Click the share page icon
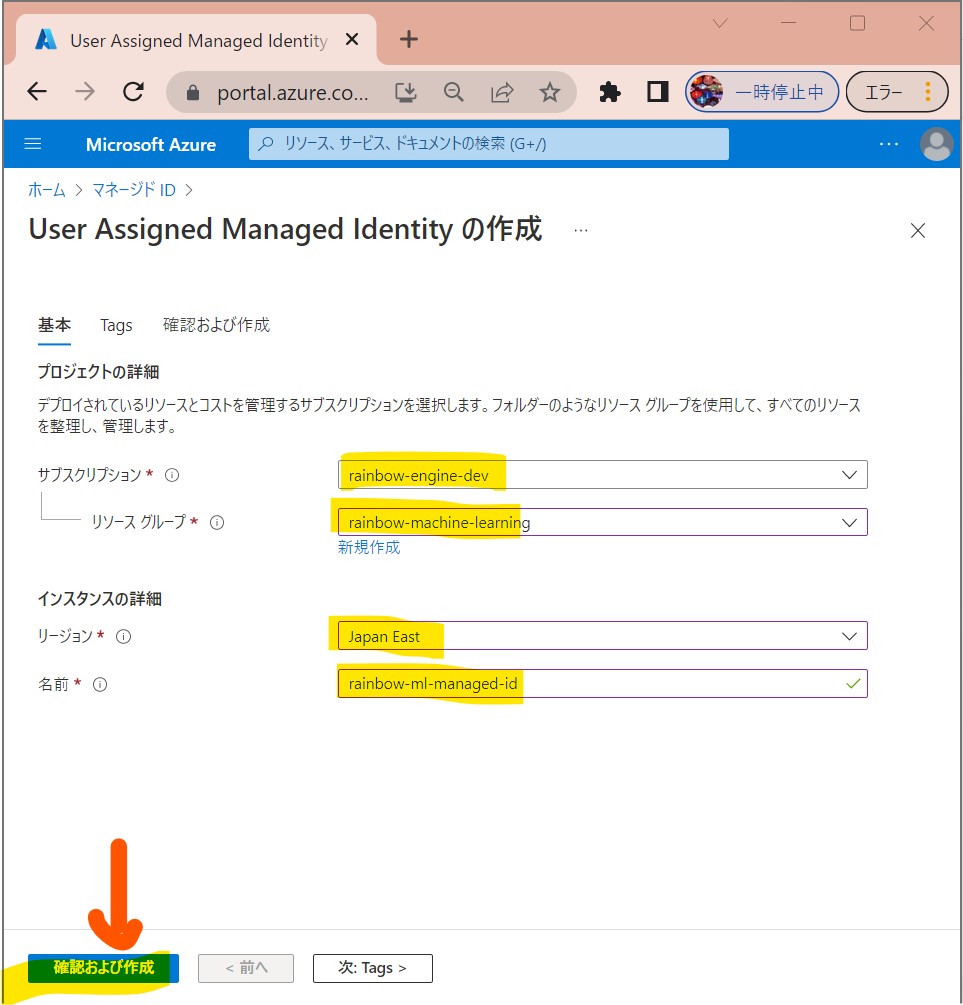This screenshot has height=1005, width=963. coord(502,92)
